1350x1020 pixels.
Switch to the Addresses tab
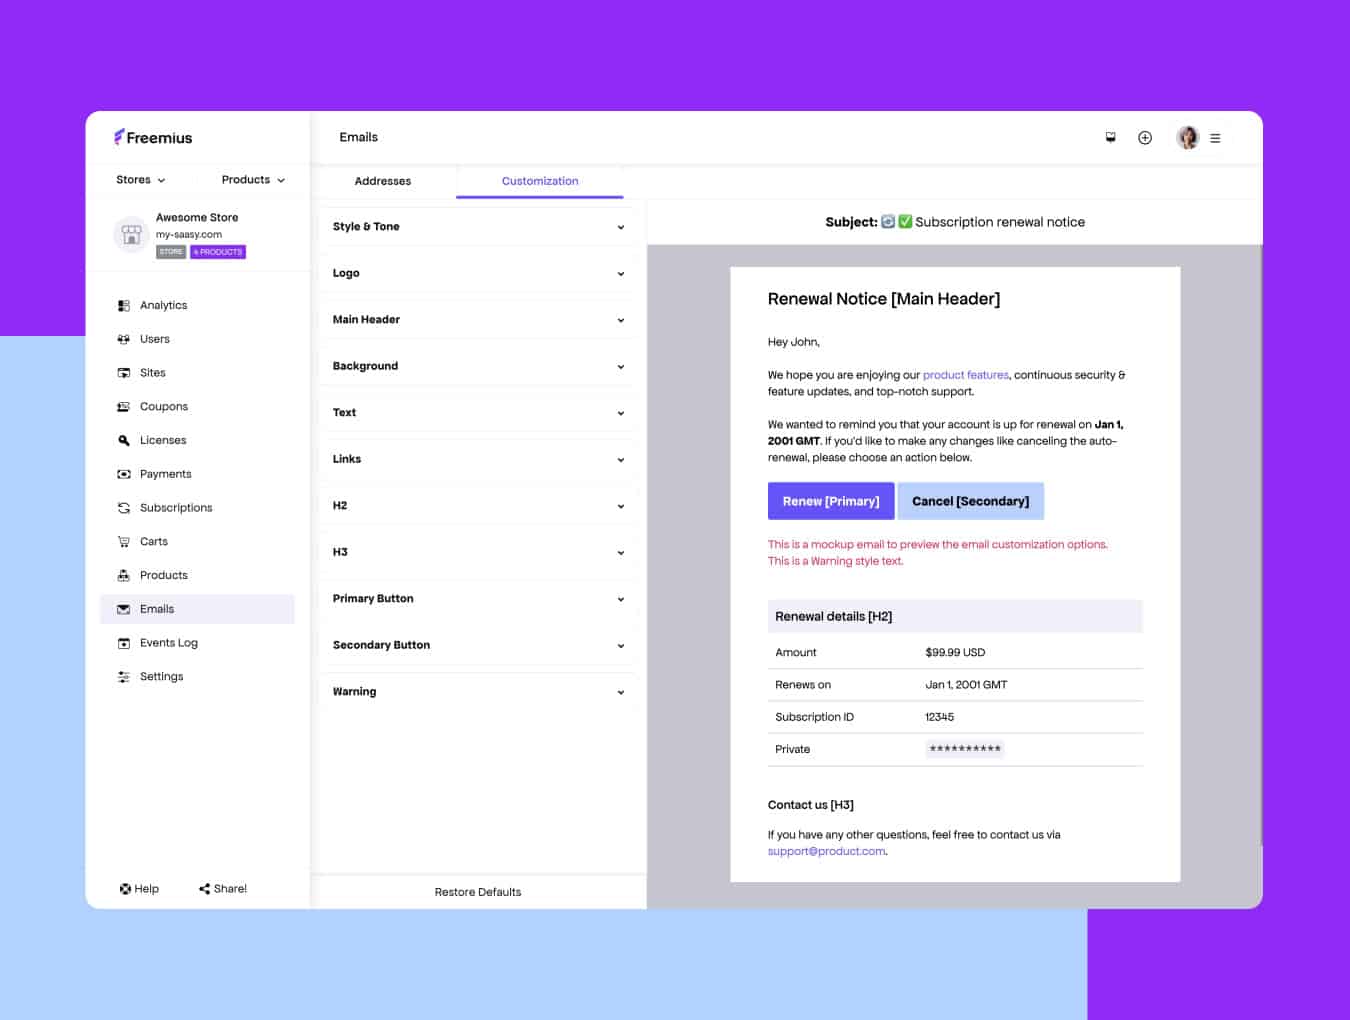(383, 181)
